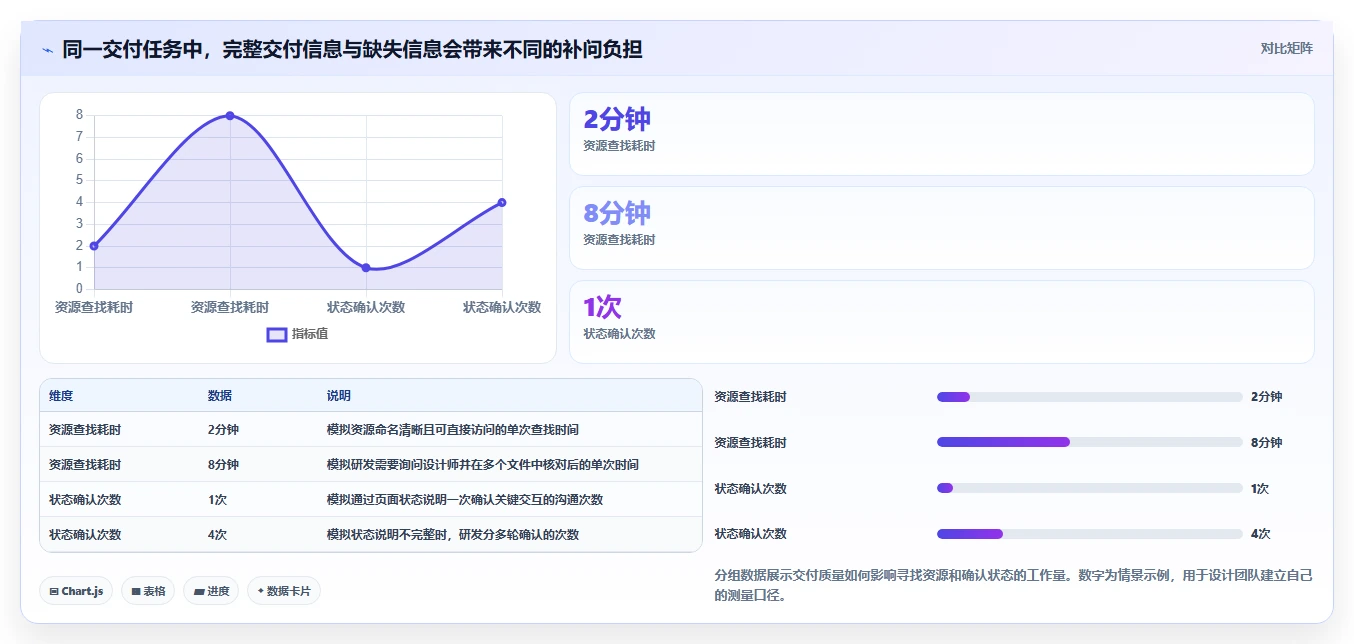The height and width of the screenshot is (644, 1354).
Task: Click the 1次 progress bar
Action: pos(1089,488)
